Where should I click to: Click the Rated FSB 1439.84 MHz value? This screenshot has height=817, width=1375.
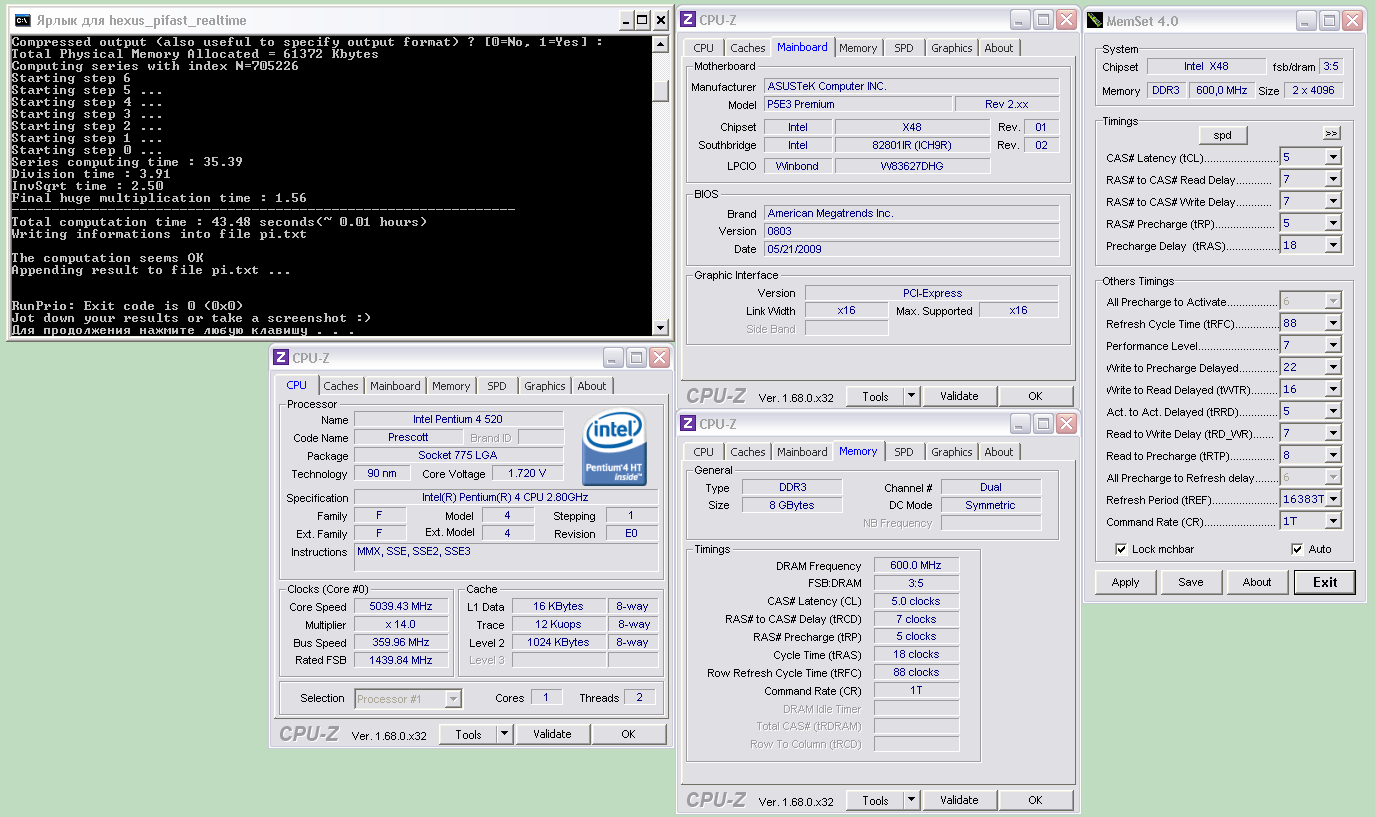pyautogui.click(x=400, y=660)
